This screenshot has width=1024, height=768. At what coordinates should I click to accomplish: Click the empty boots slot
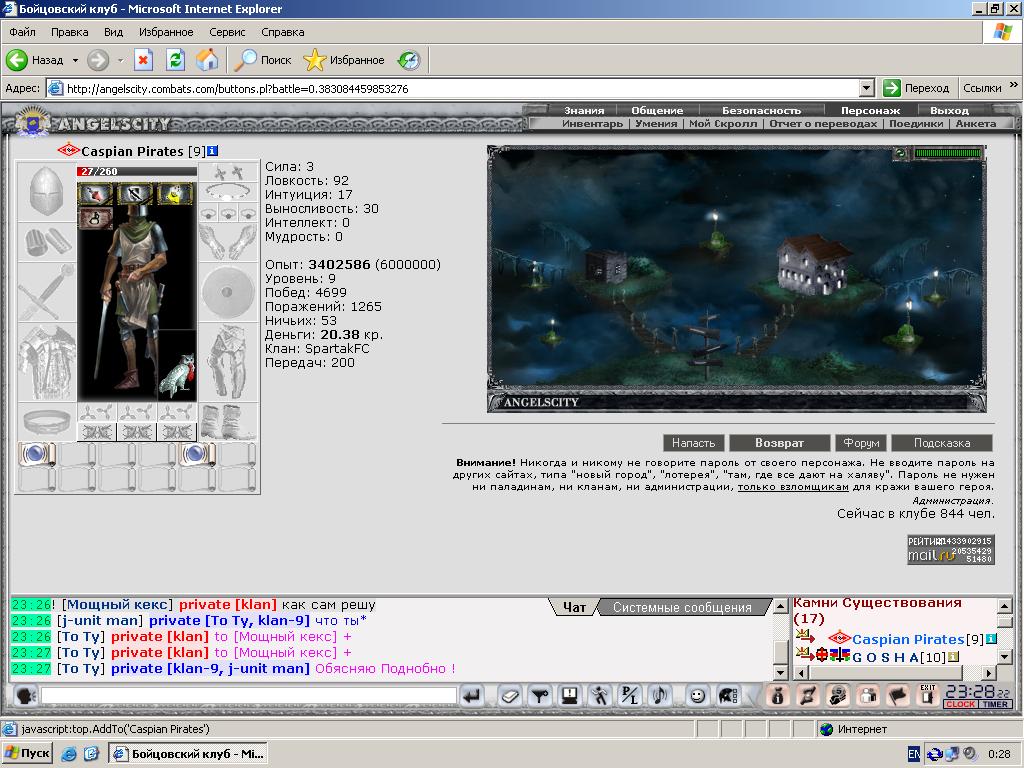tap(228, 422)
